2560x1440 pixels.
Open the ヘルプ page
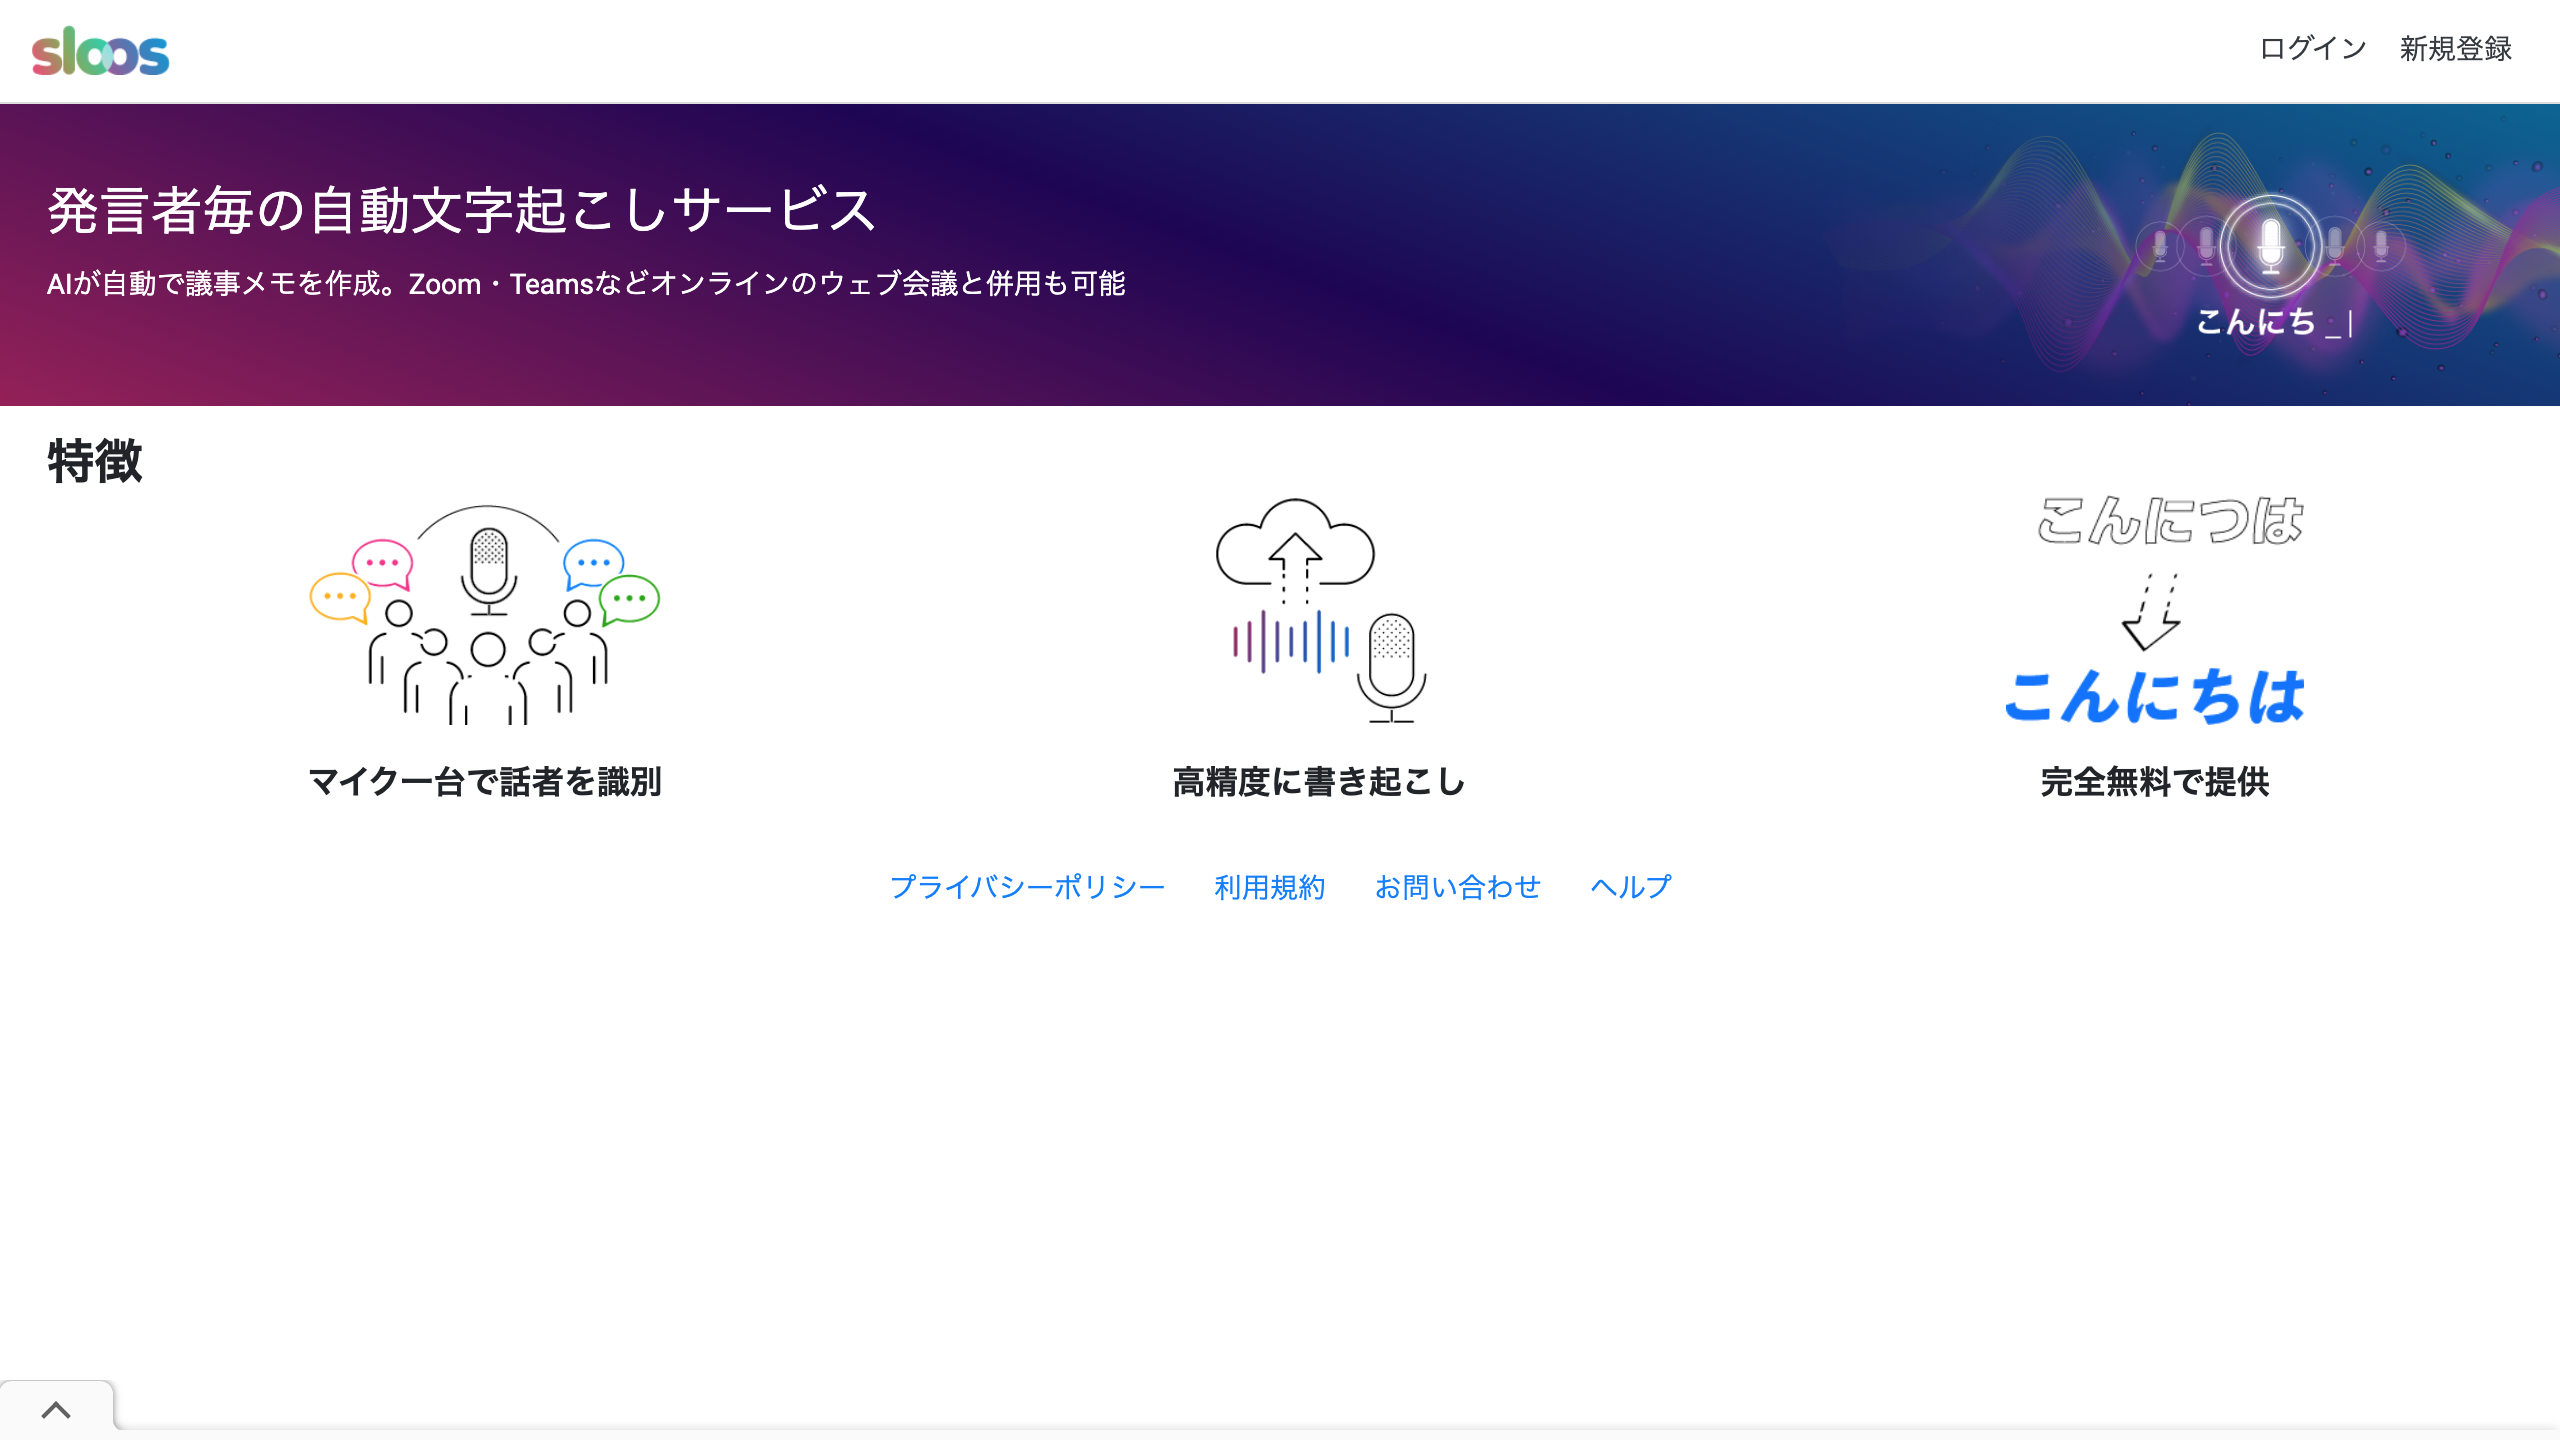tap(1631, 886)
